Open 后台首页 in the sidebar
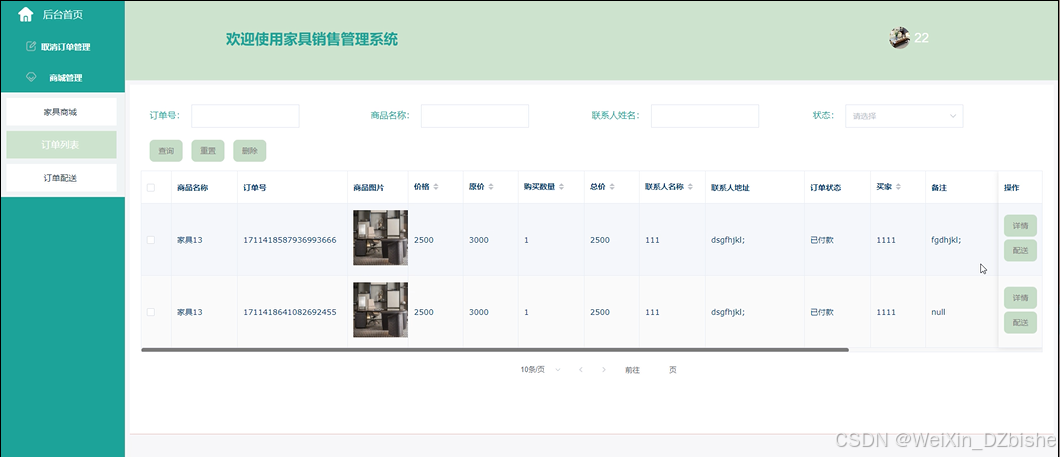Screen dimensions: 1060x457 click(63, 14)
